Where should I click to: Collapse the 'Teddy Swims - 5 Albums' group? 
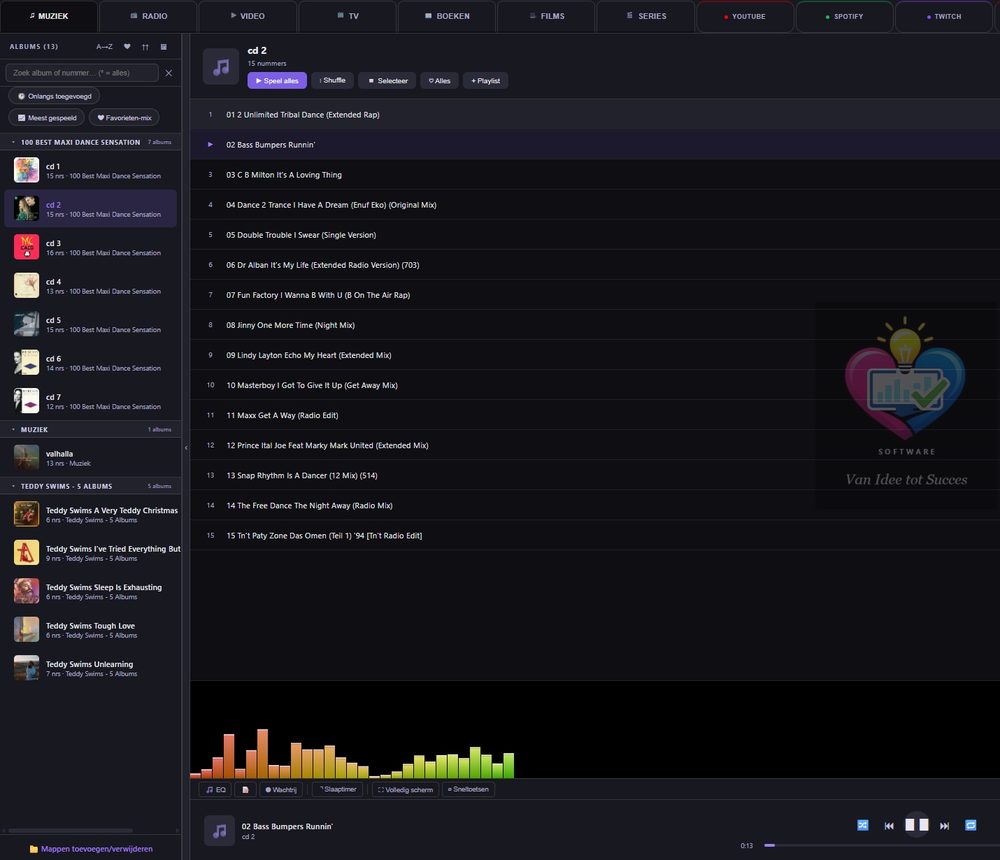click(91, 486)
